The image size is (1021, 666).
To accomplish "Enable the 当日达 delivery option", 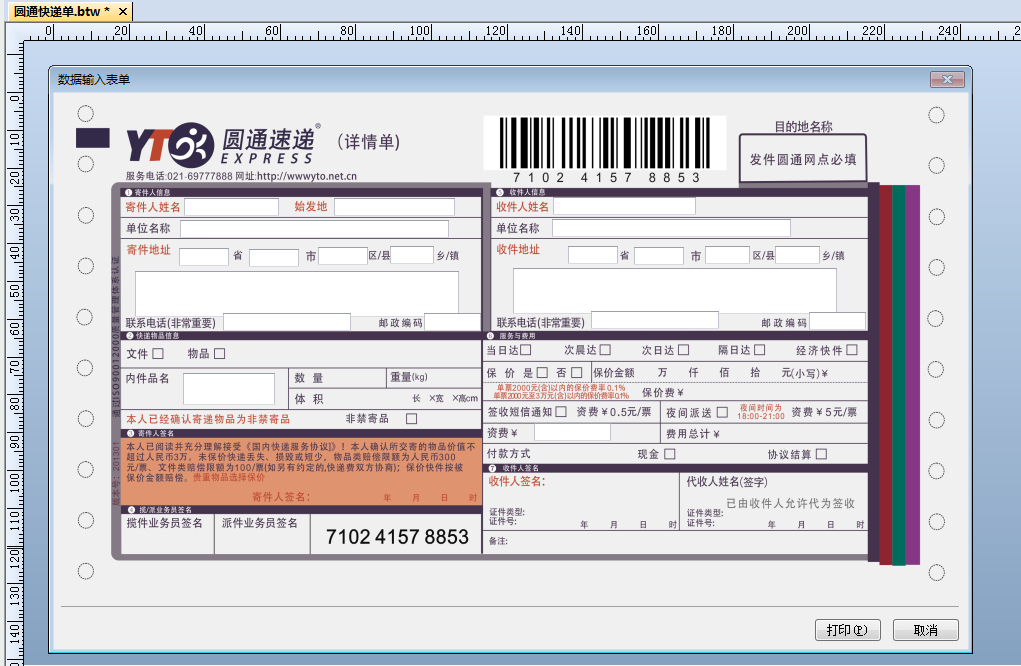I will click(x=523, y=350).
